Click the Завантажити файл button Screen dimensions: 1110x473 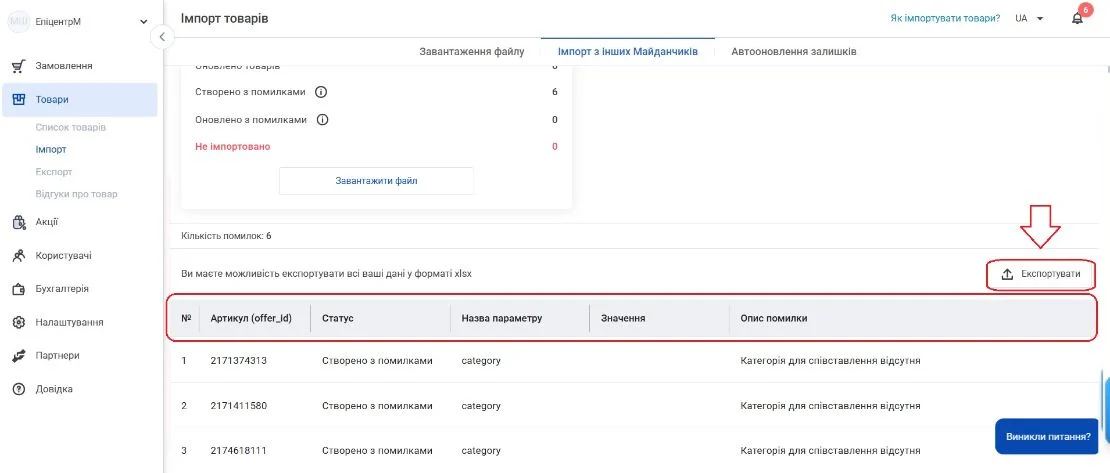376,181
